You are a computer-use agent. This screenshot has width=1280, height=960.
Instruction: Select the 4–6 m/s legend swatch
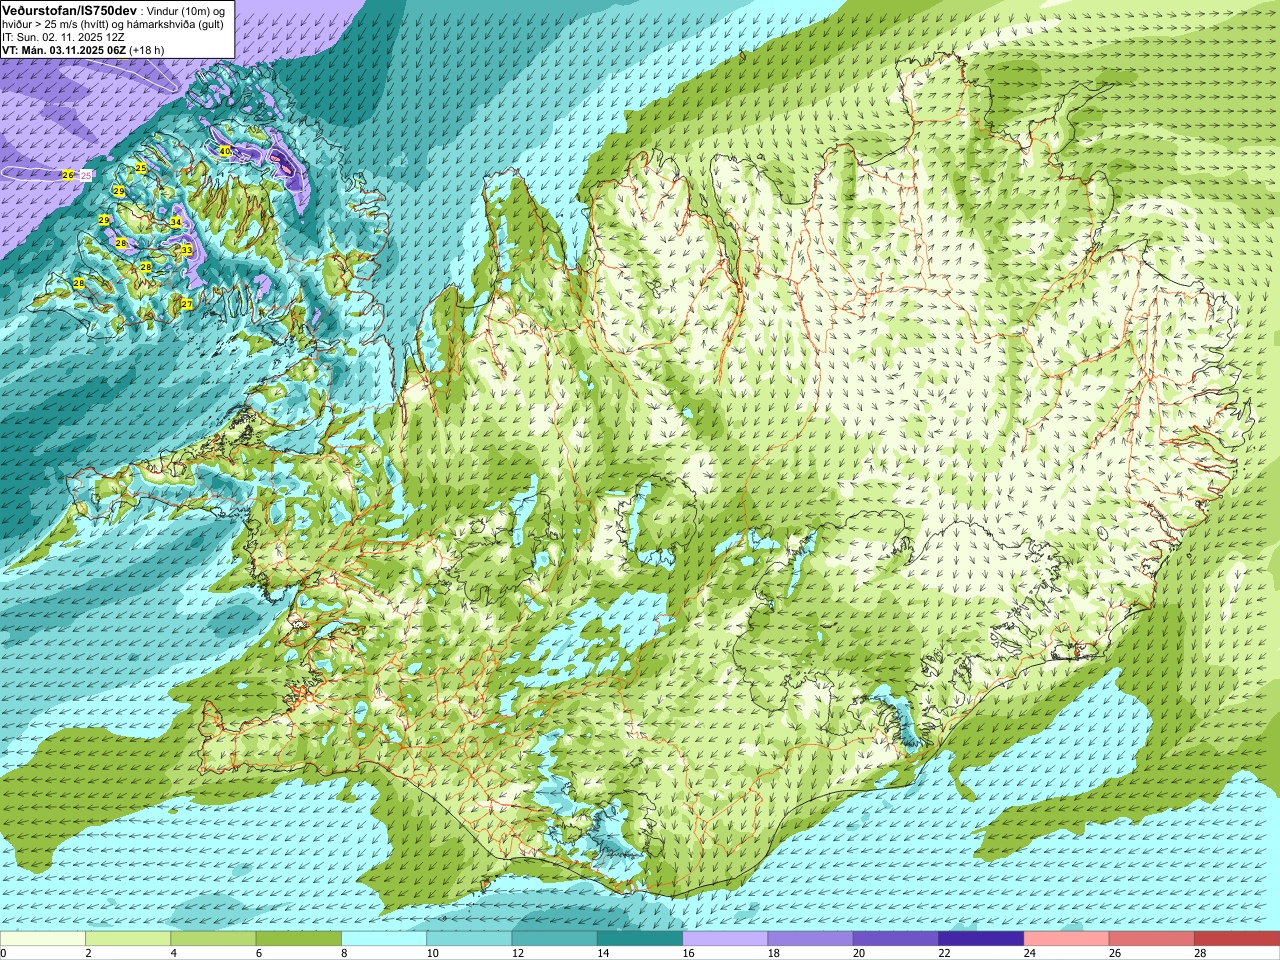tap(213, 939)
